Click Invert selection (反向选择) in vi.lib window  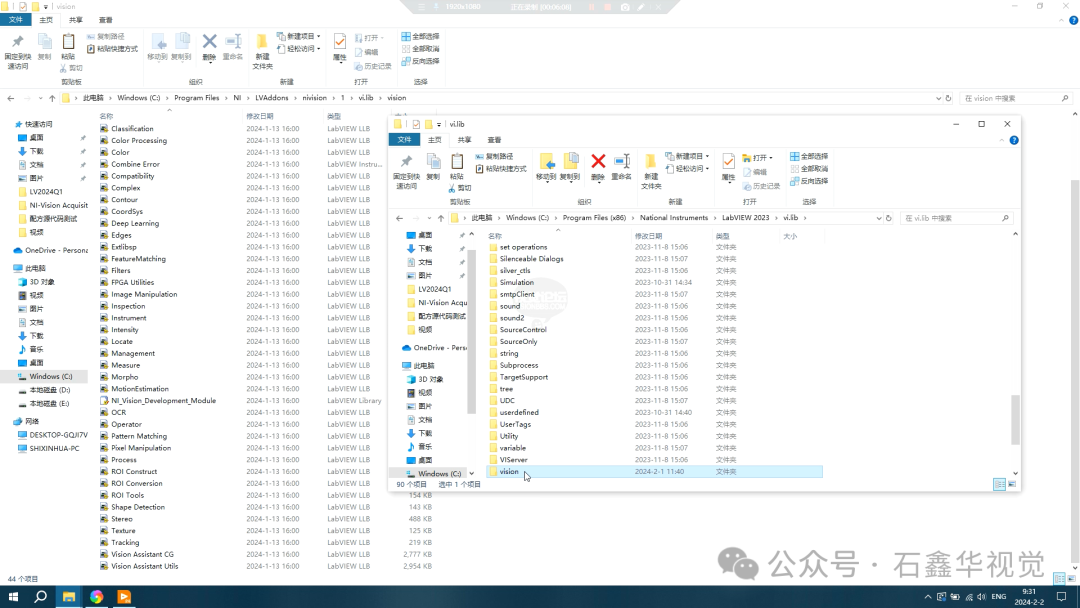click(x=809, y=181)
